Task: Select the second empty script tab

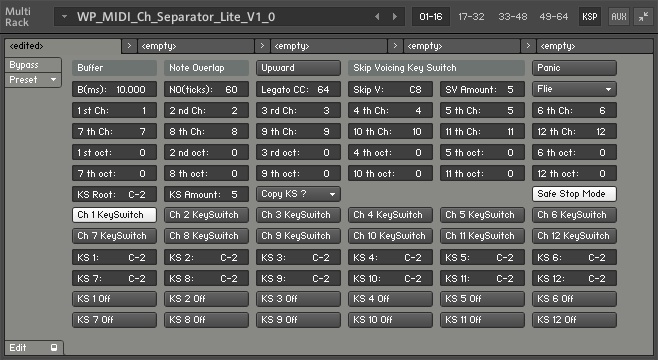Action: (x=196, y=46)
